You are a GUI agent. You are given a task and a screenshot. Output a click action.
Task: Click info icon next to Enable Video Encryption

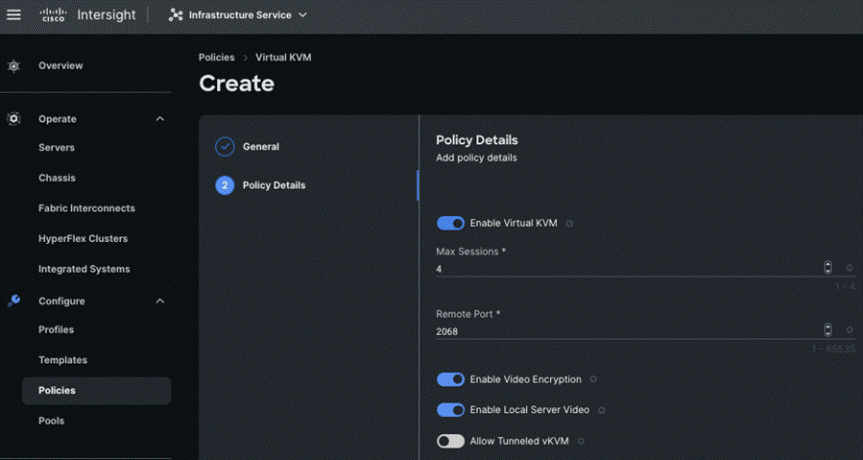coord(593,380)
